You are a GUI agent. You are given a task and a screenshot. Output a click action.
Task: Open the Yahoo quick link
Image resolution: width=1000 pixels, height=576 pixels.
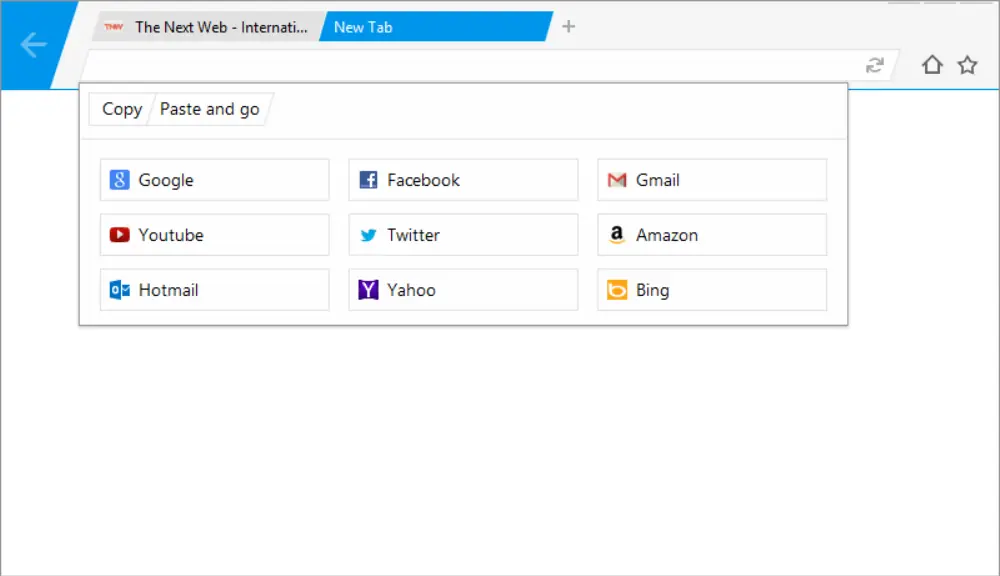tap(463, 290)
